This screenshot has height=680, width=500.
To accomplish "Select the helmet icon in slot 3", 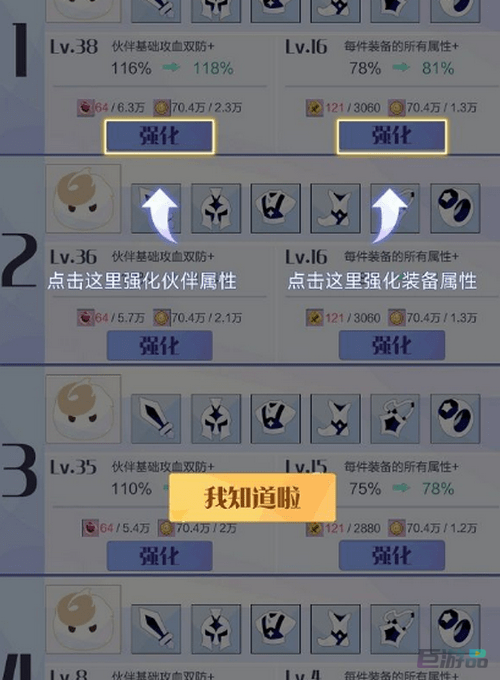I will coord(216,418).
